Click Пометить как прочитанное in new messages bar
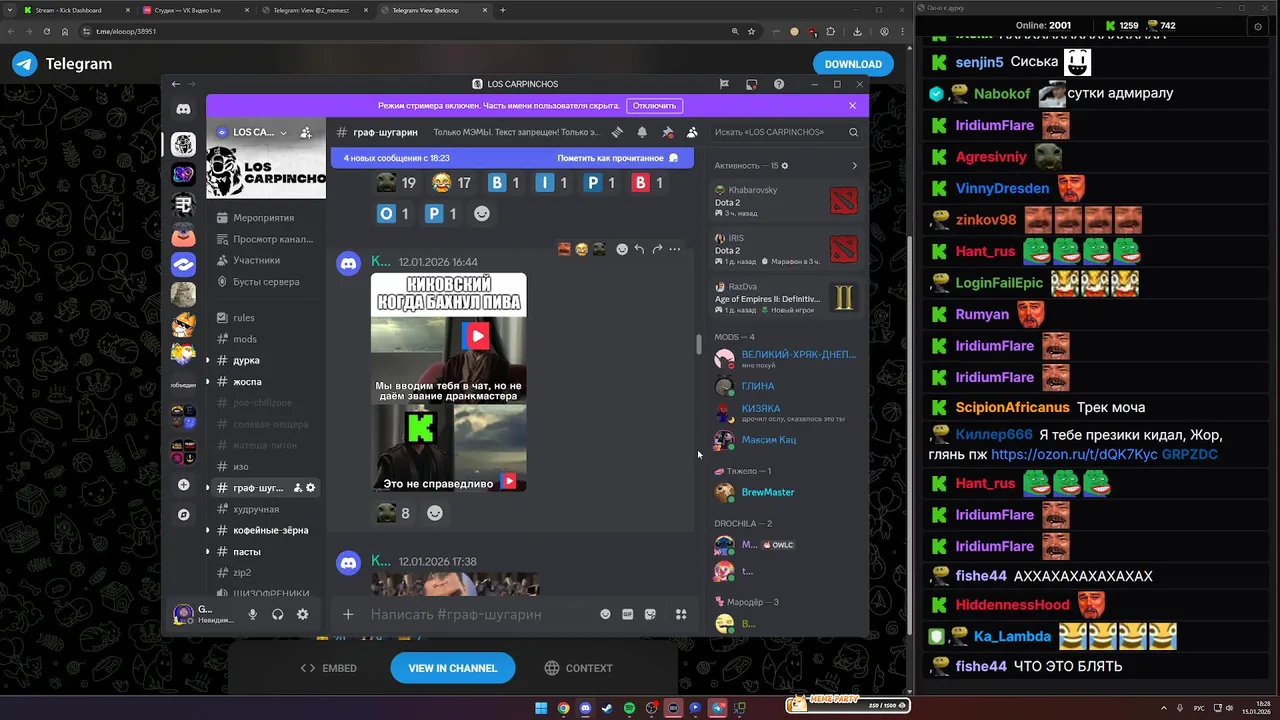 (x=618, y=158)
